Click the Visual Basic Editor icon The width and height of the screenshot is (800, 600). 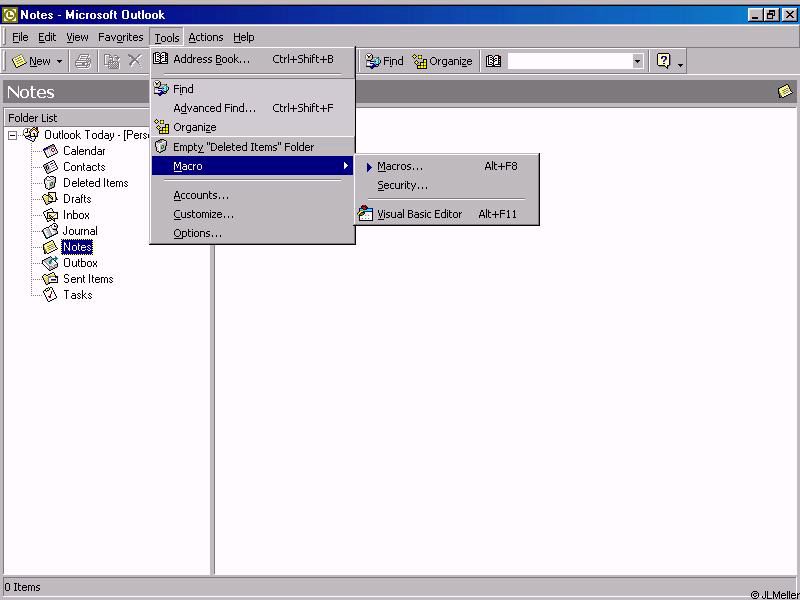coord(365,213)
